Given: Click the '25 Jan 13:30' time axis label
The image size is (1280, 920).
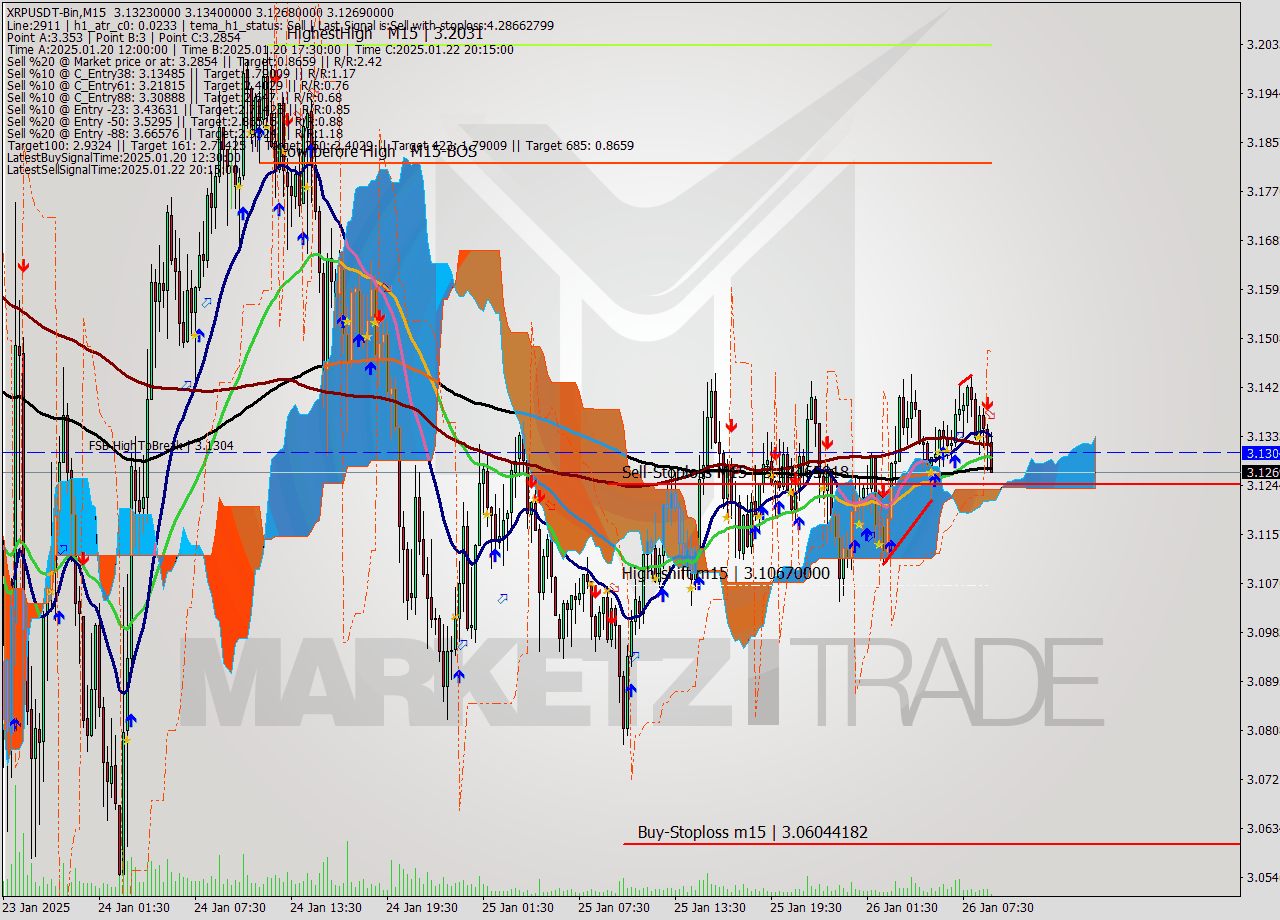Looking at the screenshot, I should (x=709, y=908).
